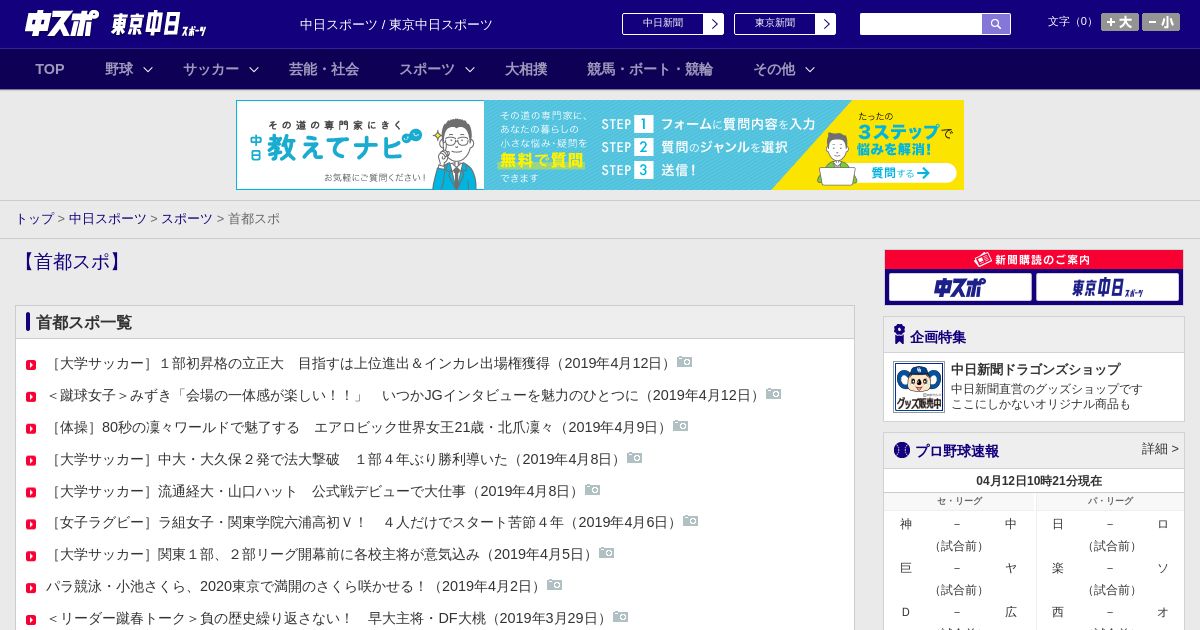Click the セ・リーグ column header

click(959, 501)
